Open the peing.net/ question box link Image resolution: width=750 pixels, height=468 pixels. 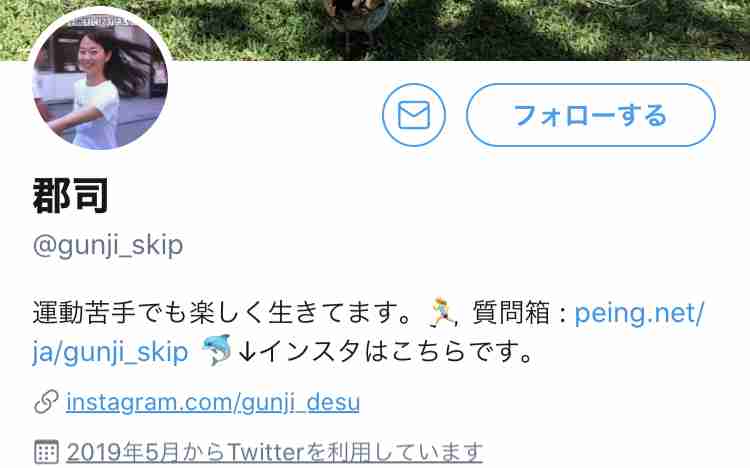coord(639,313)
